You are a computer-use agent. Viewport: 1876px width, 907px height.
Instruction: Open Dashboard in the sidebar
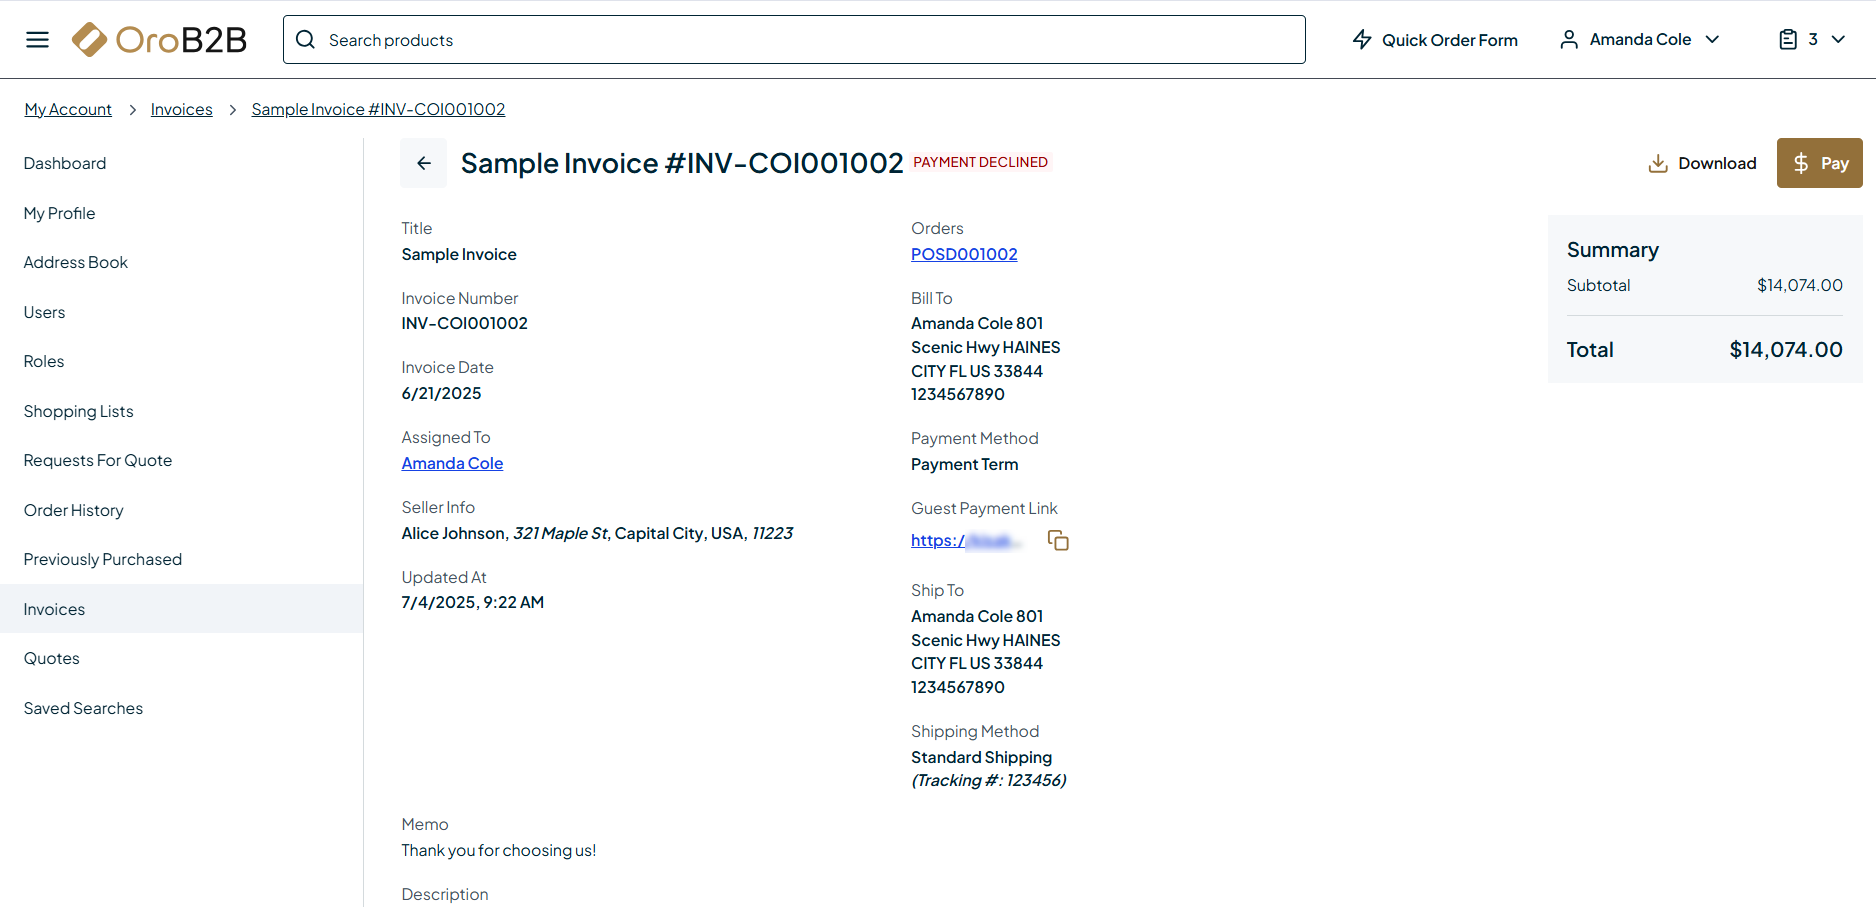[x=65, y=163]
